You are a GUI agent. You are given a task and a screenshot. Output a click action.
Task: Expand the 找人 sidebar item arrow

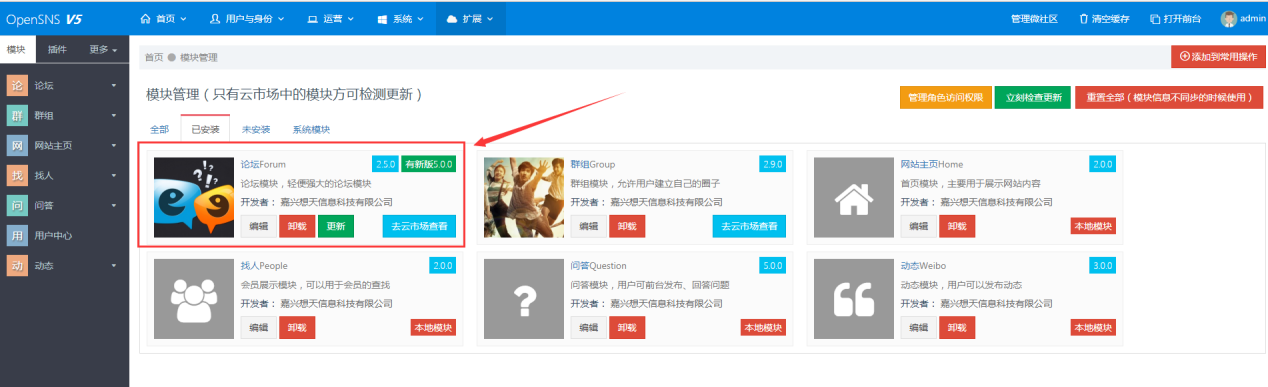tap(114, 177)
